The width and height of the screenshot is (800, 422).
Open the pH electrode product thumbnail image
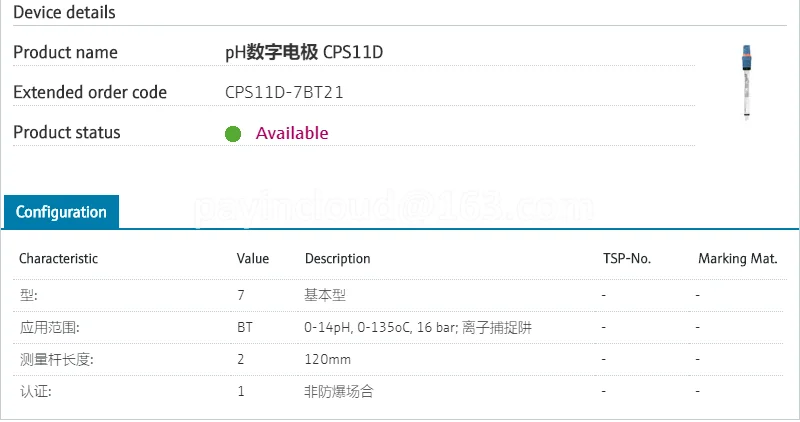(x=747, y=83)
